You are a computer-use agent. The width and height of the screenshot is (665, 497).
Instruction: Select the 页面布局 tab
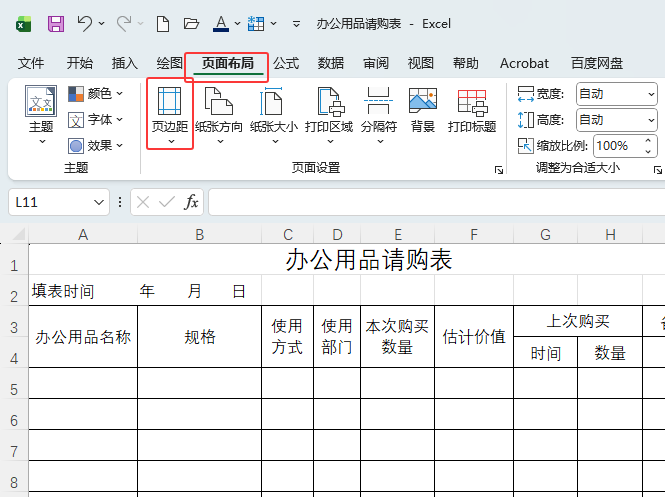pos(228,63)
